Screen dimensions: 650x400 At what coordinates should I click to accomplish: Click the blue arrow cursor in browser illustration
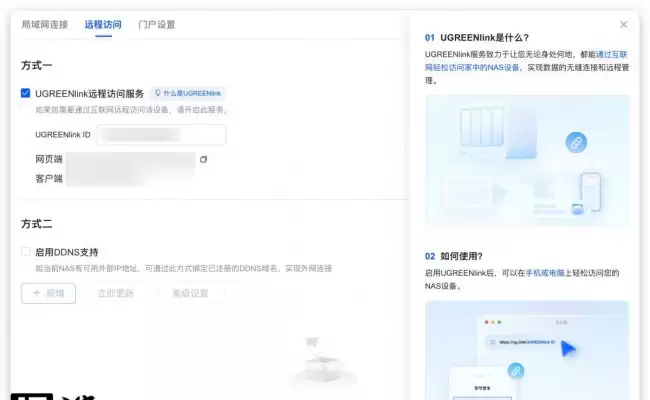[x=568, y=348]
